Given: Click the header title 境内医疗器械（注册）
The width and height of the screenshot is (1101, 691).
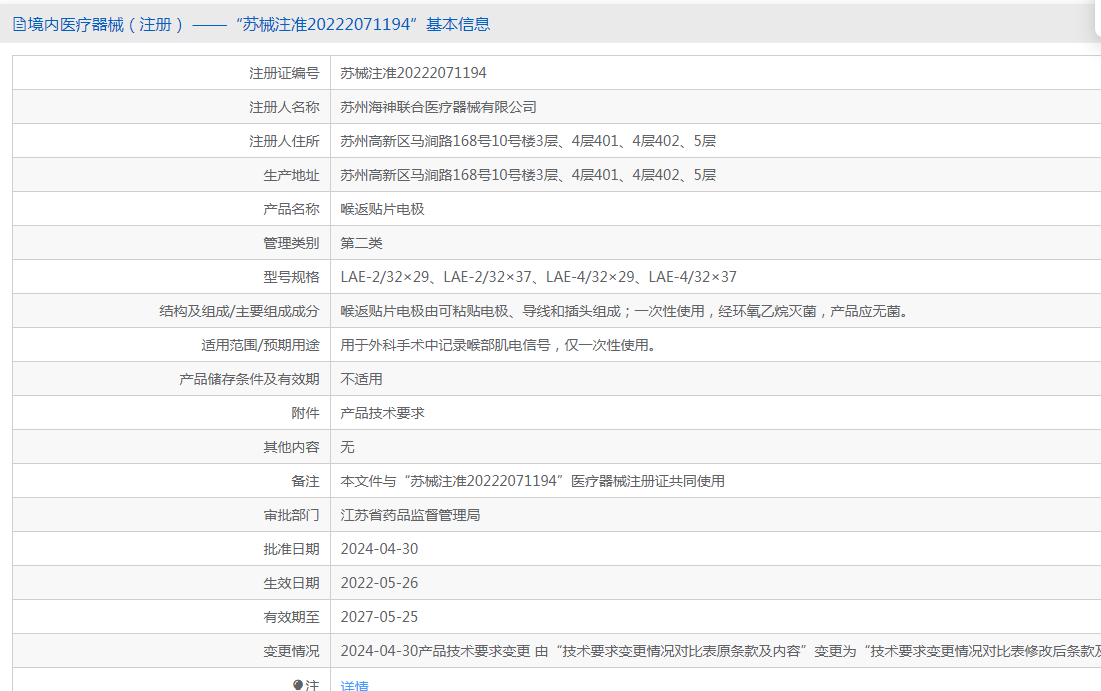Looking at the screenshot, I should (107, 25).
